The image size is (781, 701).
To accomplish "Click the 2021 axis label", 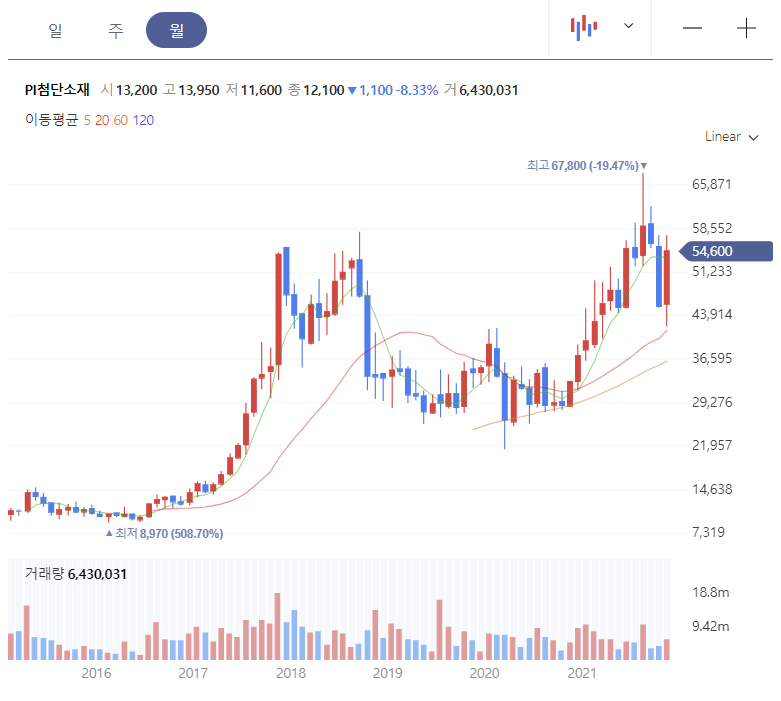I will click(582, 673).
